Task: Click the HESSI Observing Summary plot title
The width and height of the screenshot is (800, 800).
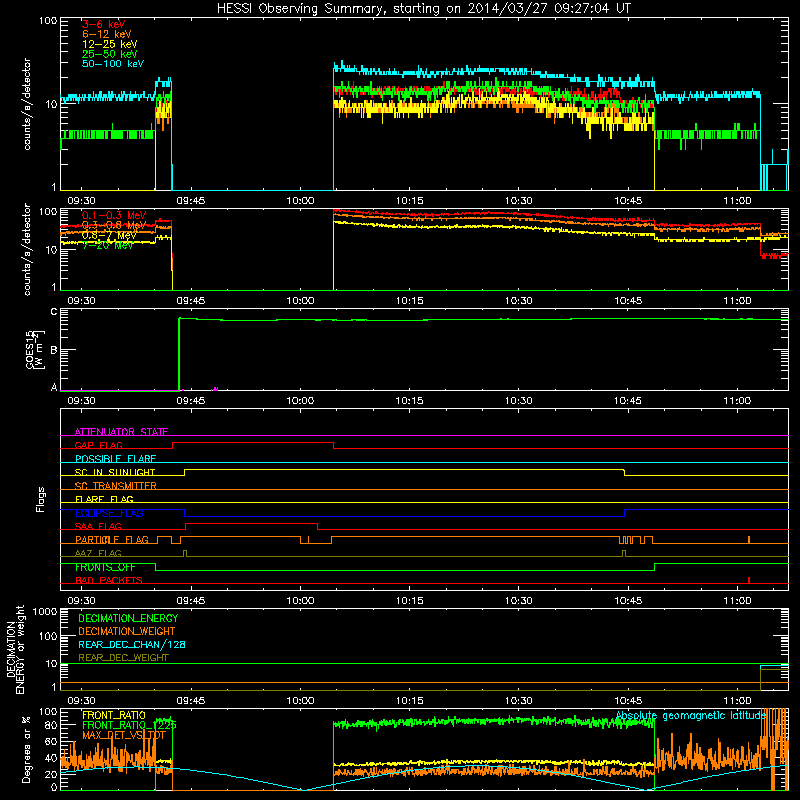Action: (424, 9)
